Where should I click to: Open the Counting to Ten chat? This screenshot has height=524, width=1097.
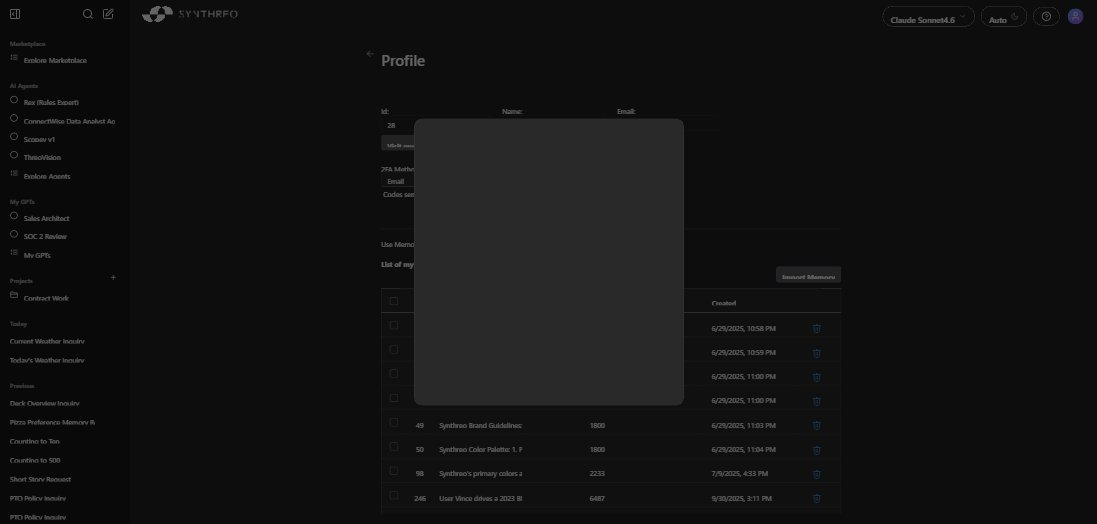pyautogui.click(x=34, y=441)
